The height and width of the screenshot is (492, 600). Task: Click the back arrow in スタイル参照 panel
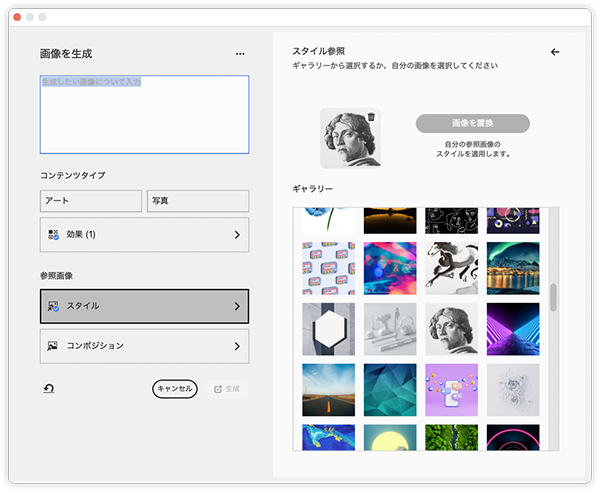click(555, 52)
